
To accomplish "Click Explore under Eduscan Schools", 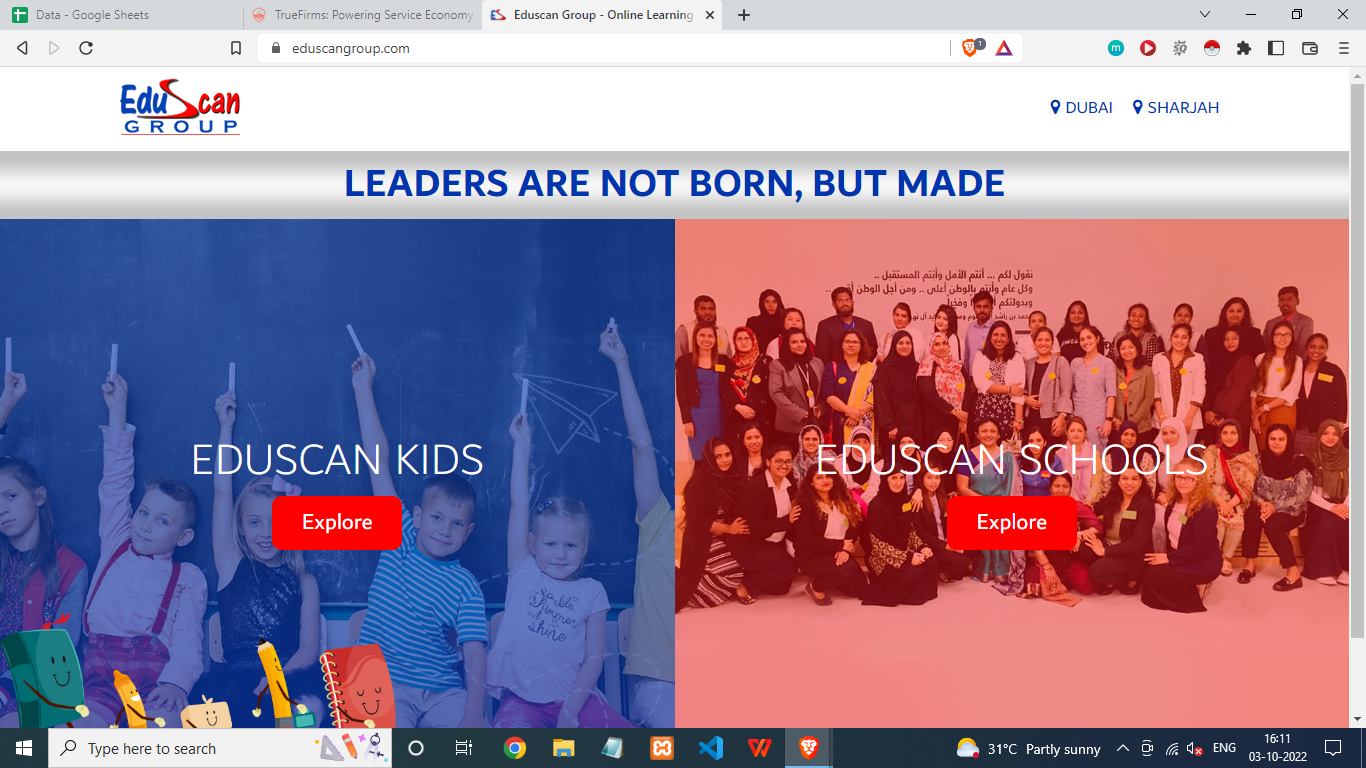I will point(1012,522).
